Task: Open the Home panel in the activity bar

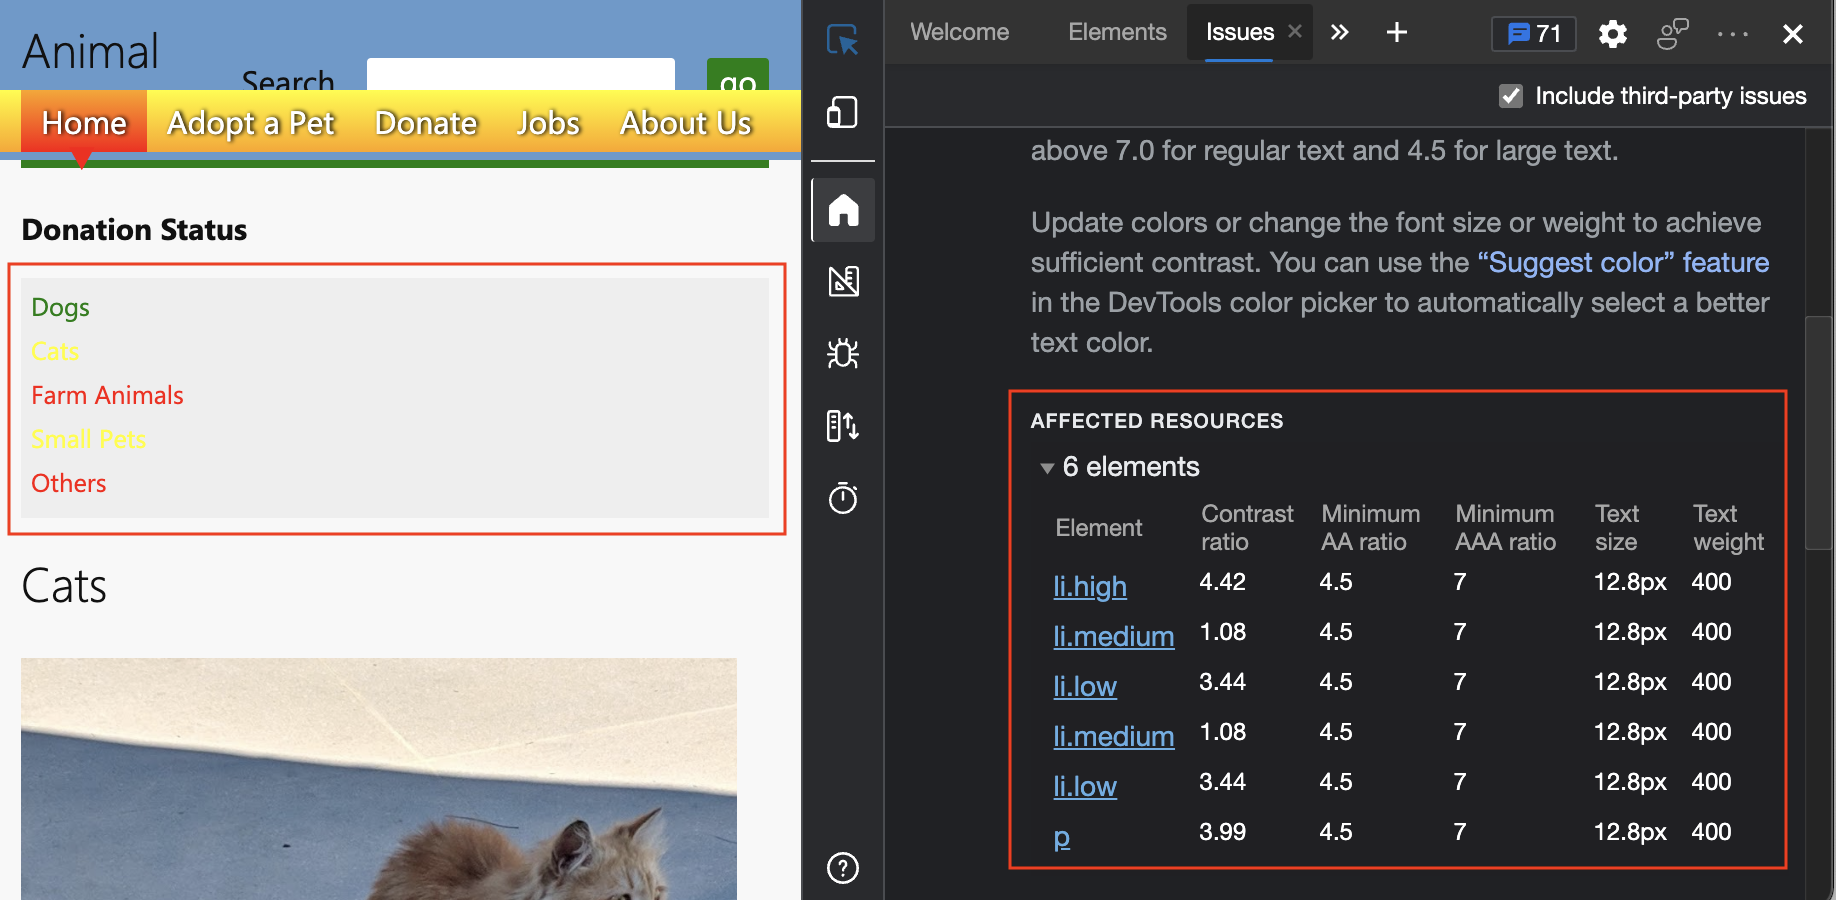Action: [843, 210]
